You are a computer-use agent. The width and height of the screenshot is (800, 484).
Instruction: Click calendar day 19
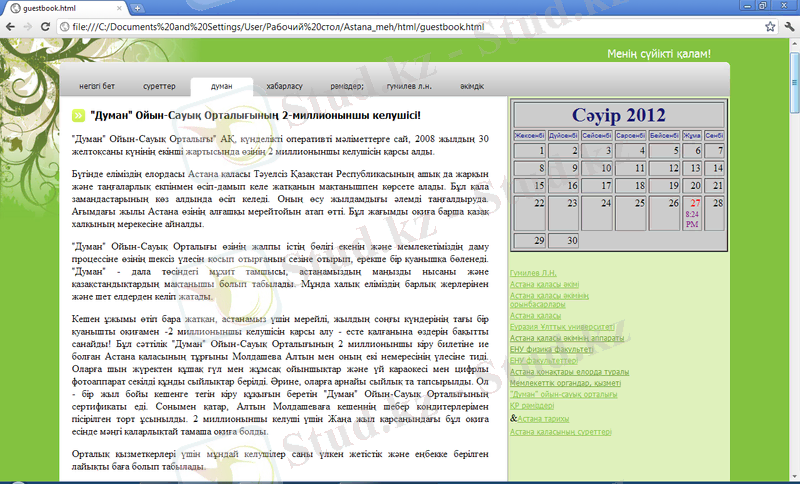pyautogui.click(x=664, y=186)
